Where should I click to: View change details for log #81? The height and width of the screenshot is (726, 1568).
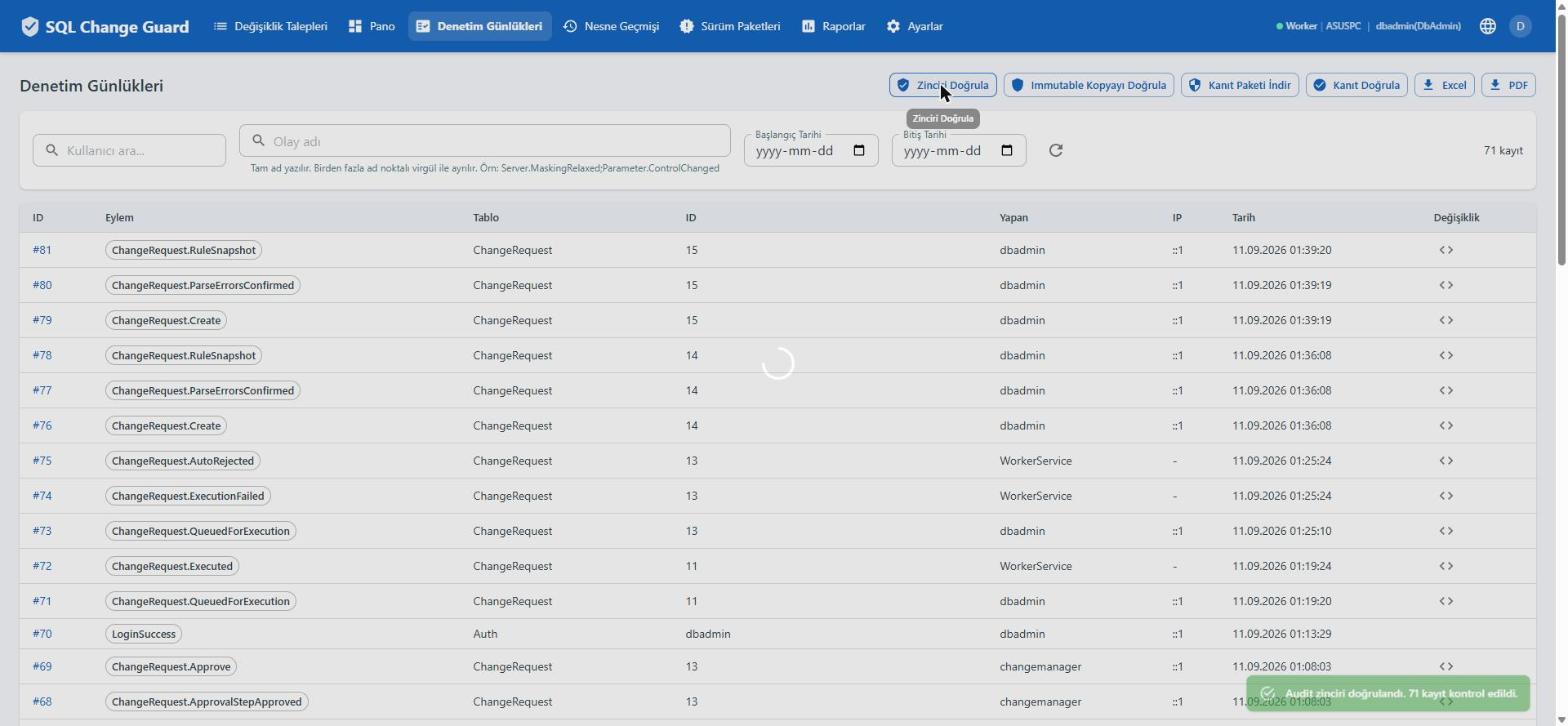click(x=1446, y=250)
